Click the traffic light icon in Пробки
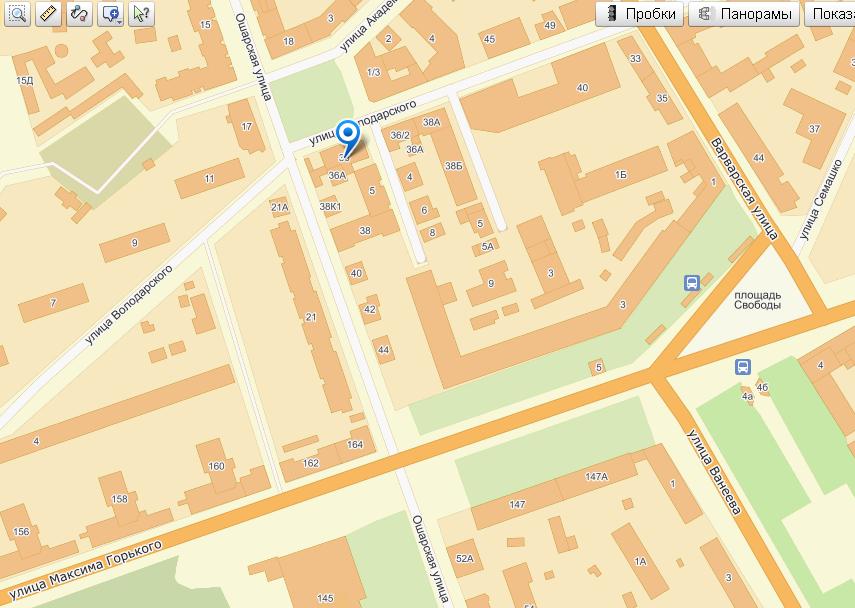This screenshot has height=608, width=855. (x=612, y=14)
